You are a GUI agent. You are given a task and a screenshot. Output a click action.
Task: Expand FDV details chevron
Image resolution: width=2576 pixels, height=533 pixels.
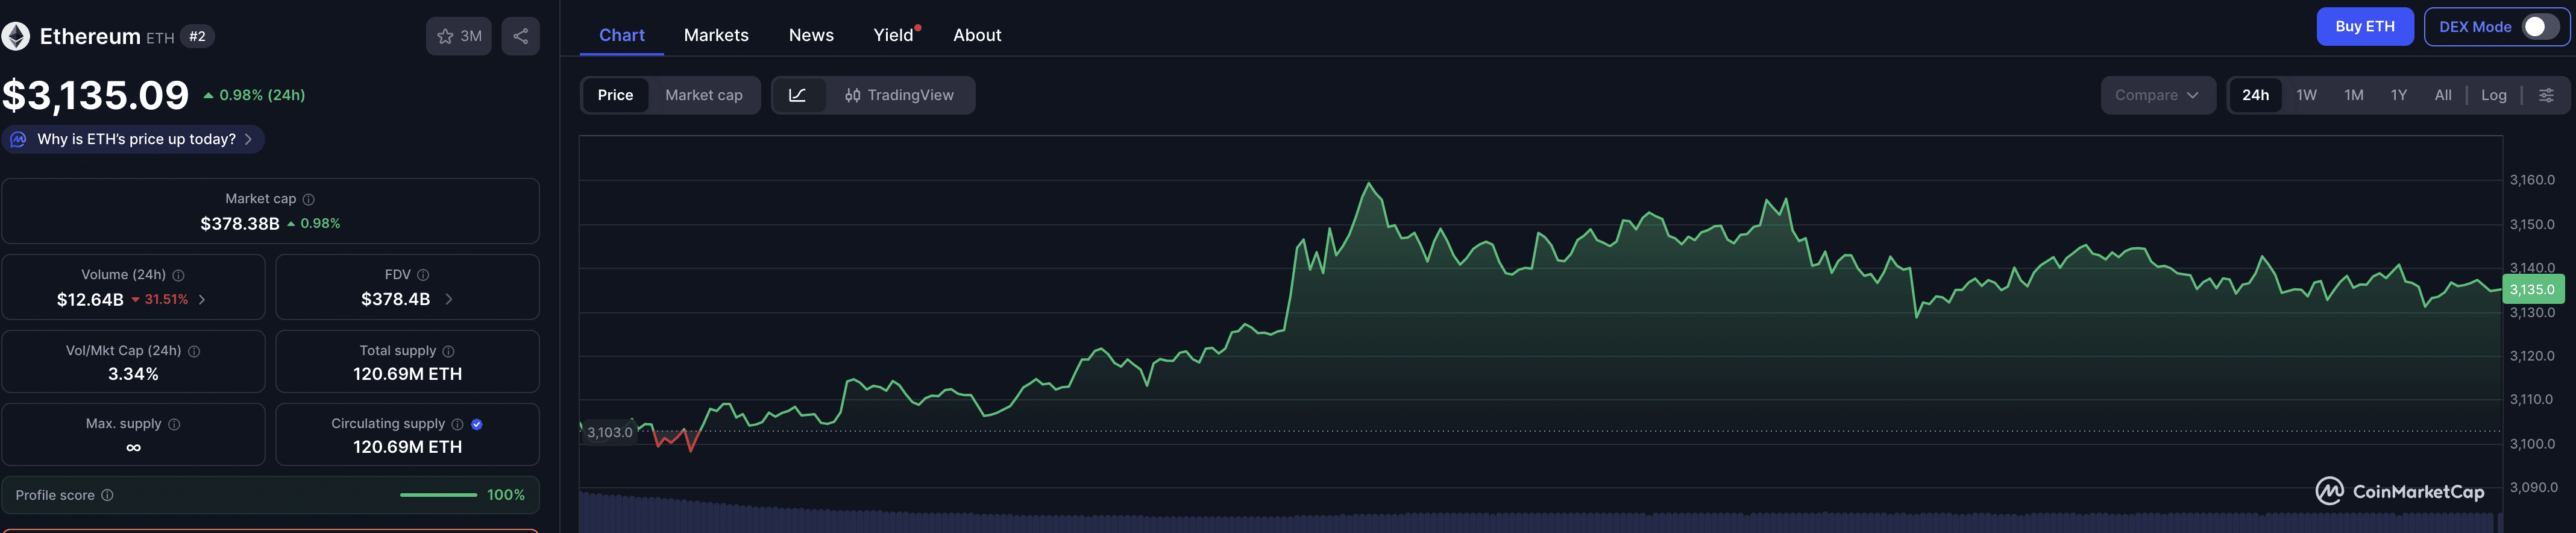click(449, 299)
